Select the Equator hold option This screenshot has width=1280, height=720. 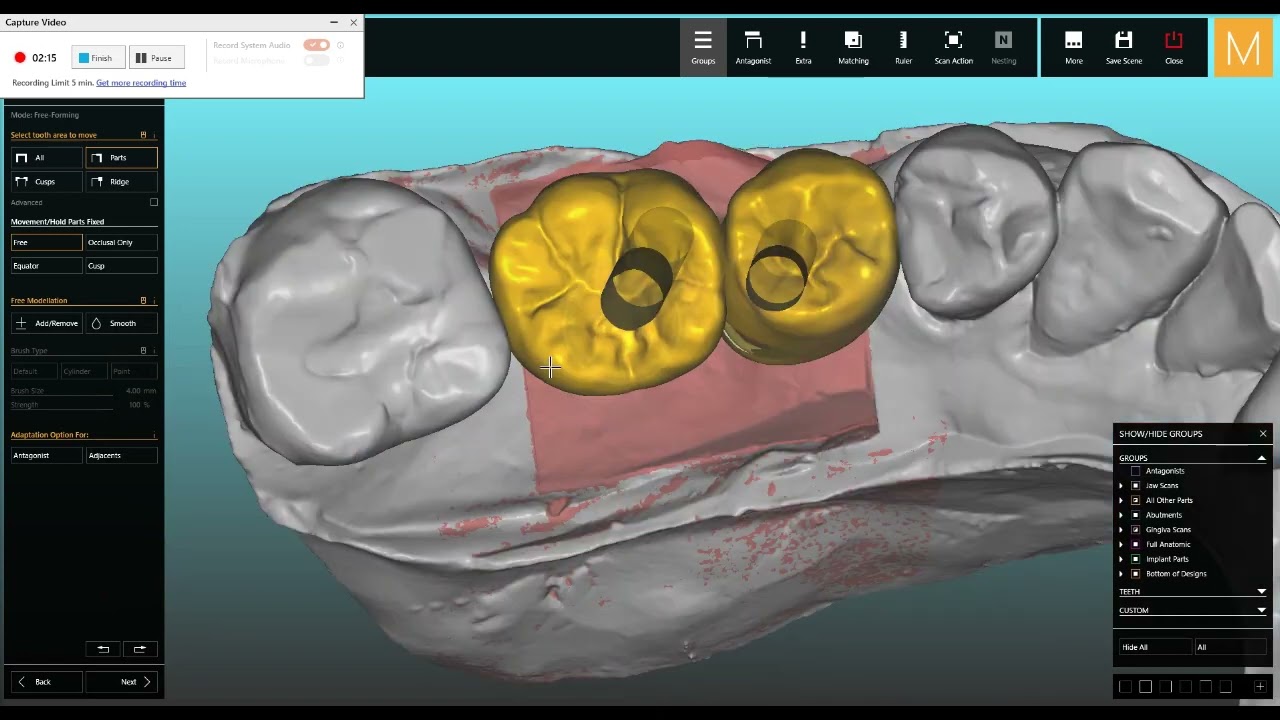point(46,266)
